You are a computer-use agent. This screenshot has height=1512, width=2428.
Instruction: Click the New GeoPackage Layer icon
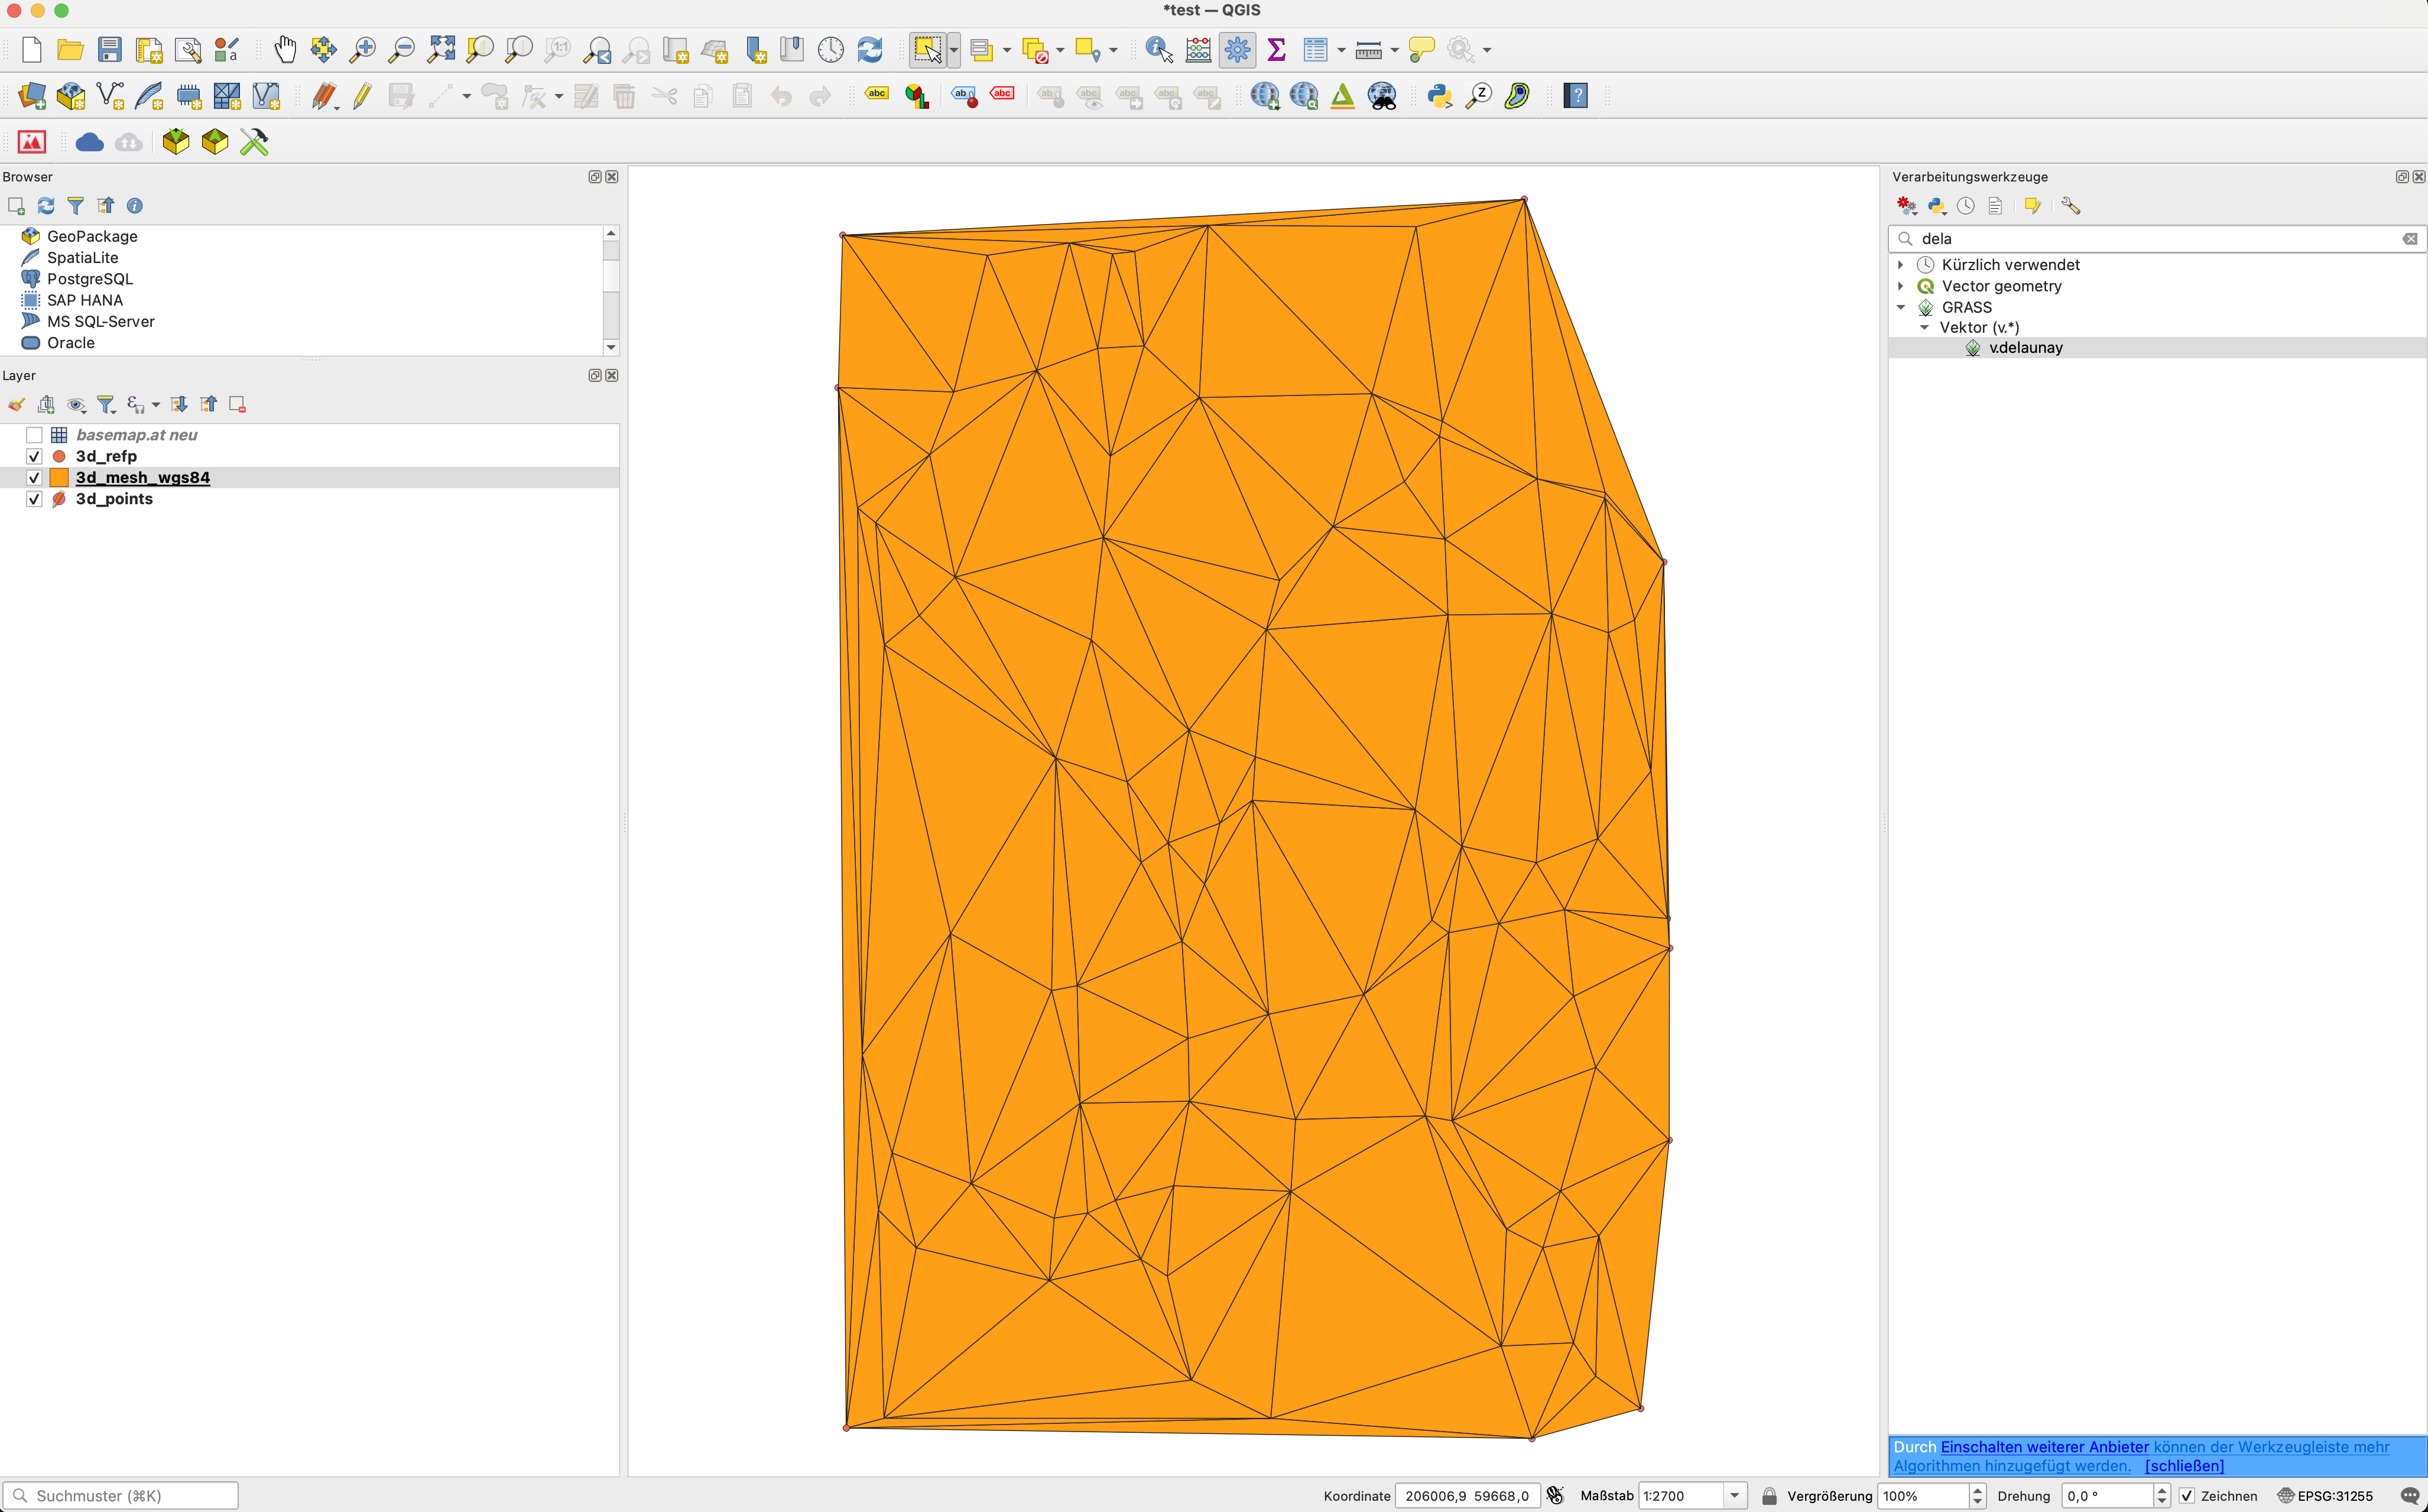[71, 96]
